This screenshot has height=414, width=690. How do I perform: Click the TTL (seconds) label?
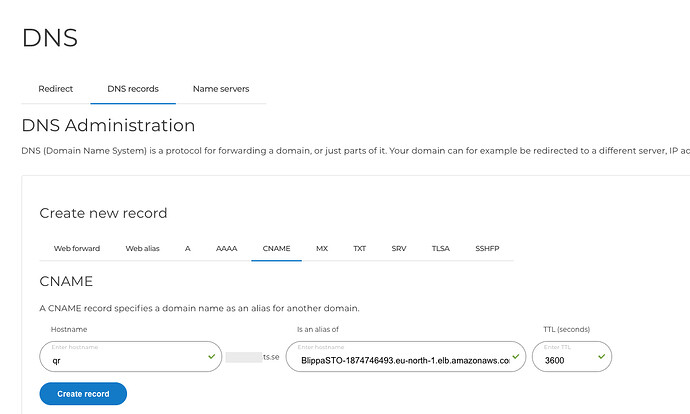[566, 330]
